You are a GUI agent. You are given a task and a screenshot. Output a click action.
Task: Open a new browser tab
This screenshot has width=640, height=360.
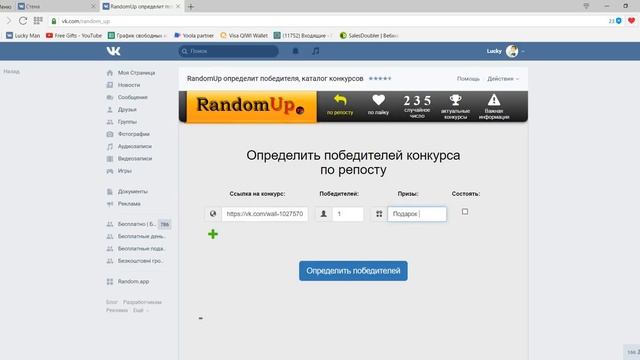pos(191,7)
